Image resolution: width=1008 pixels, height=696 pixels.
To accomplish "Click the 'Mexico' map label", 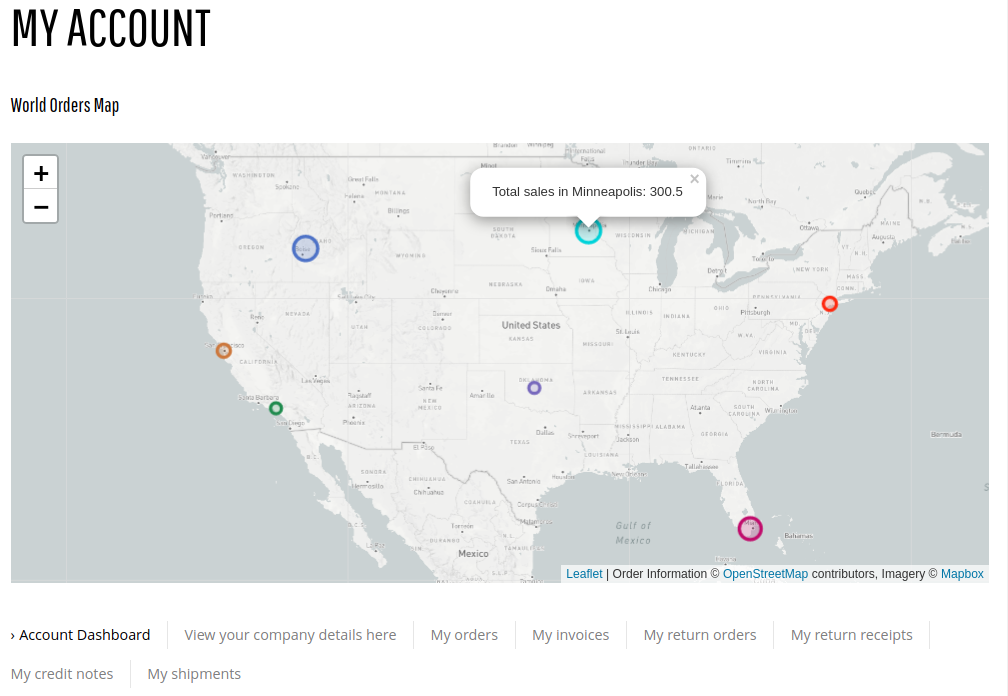I will coord(473,553).
